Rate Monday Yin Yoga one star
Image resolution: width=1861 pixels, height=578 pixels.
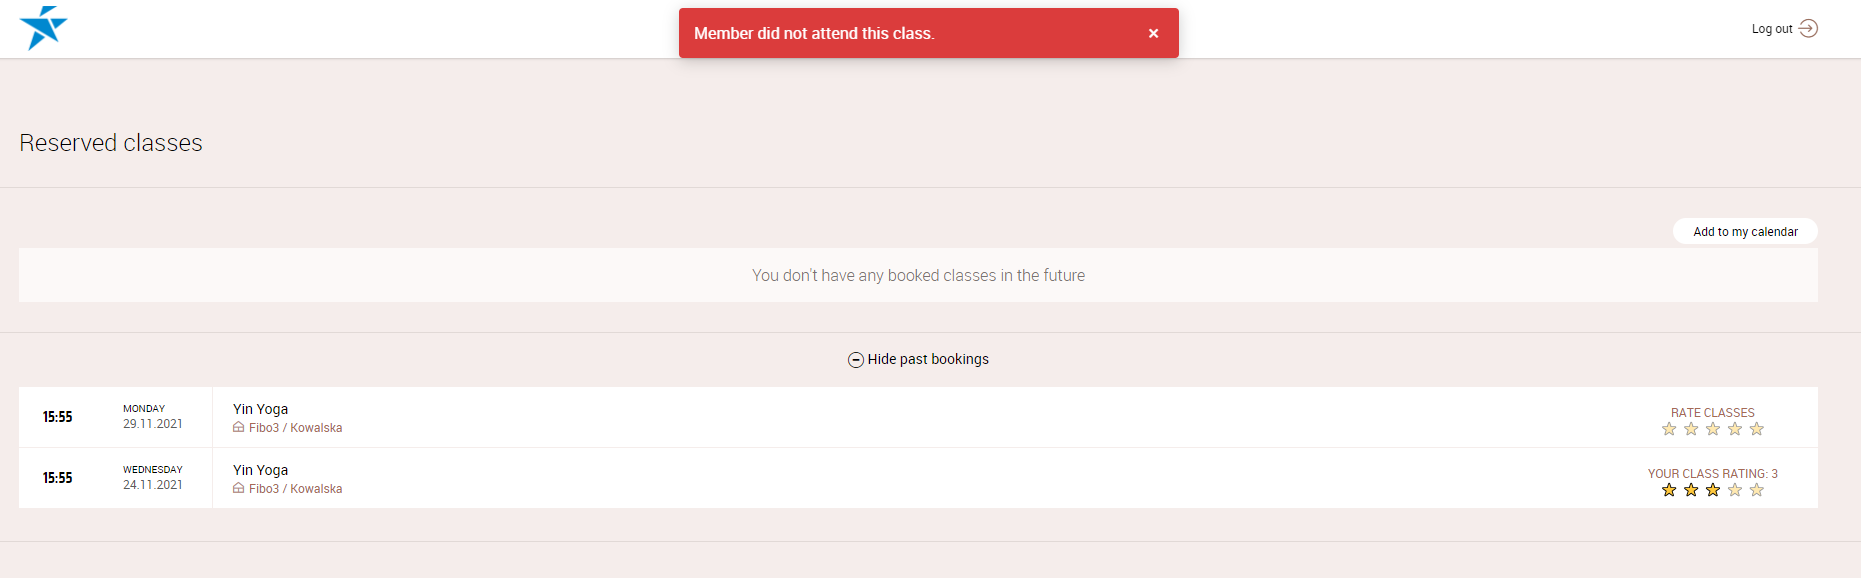pos(1669,429)
